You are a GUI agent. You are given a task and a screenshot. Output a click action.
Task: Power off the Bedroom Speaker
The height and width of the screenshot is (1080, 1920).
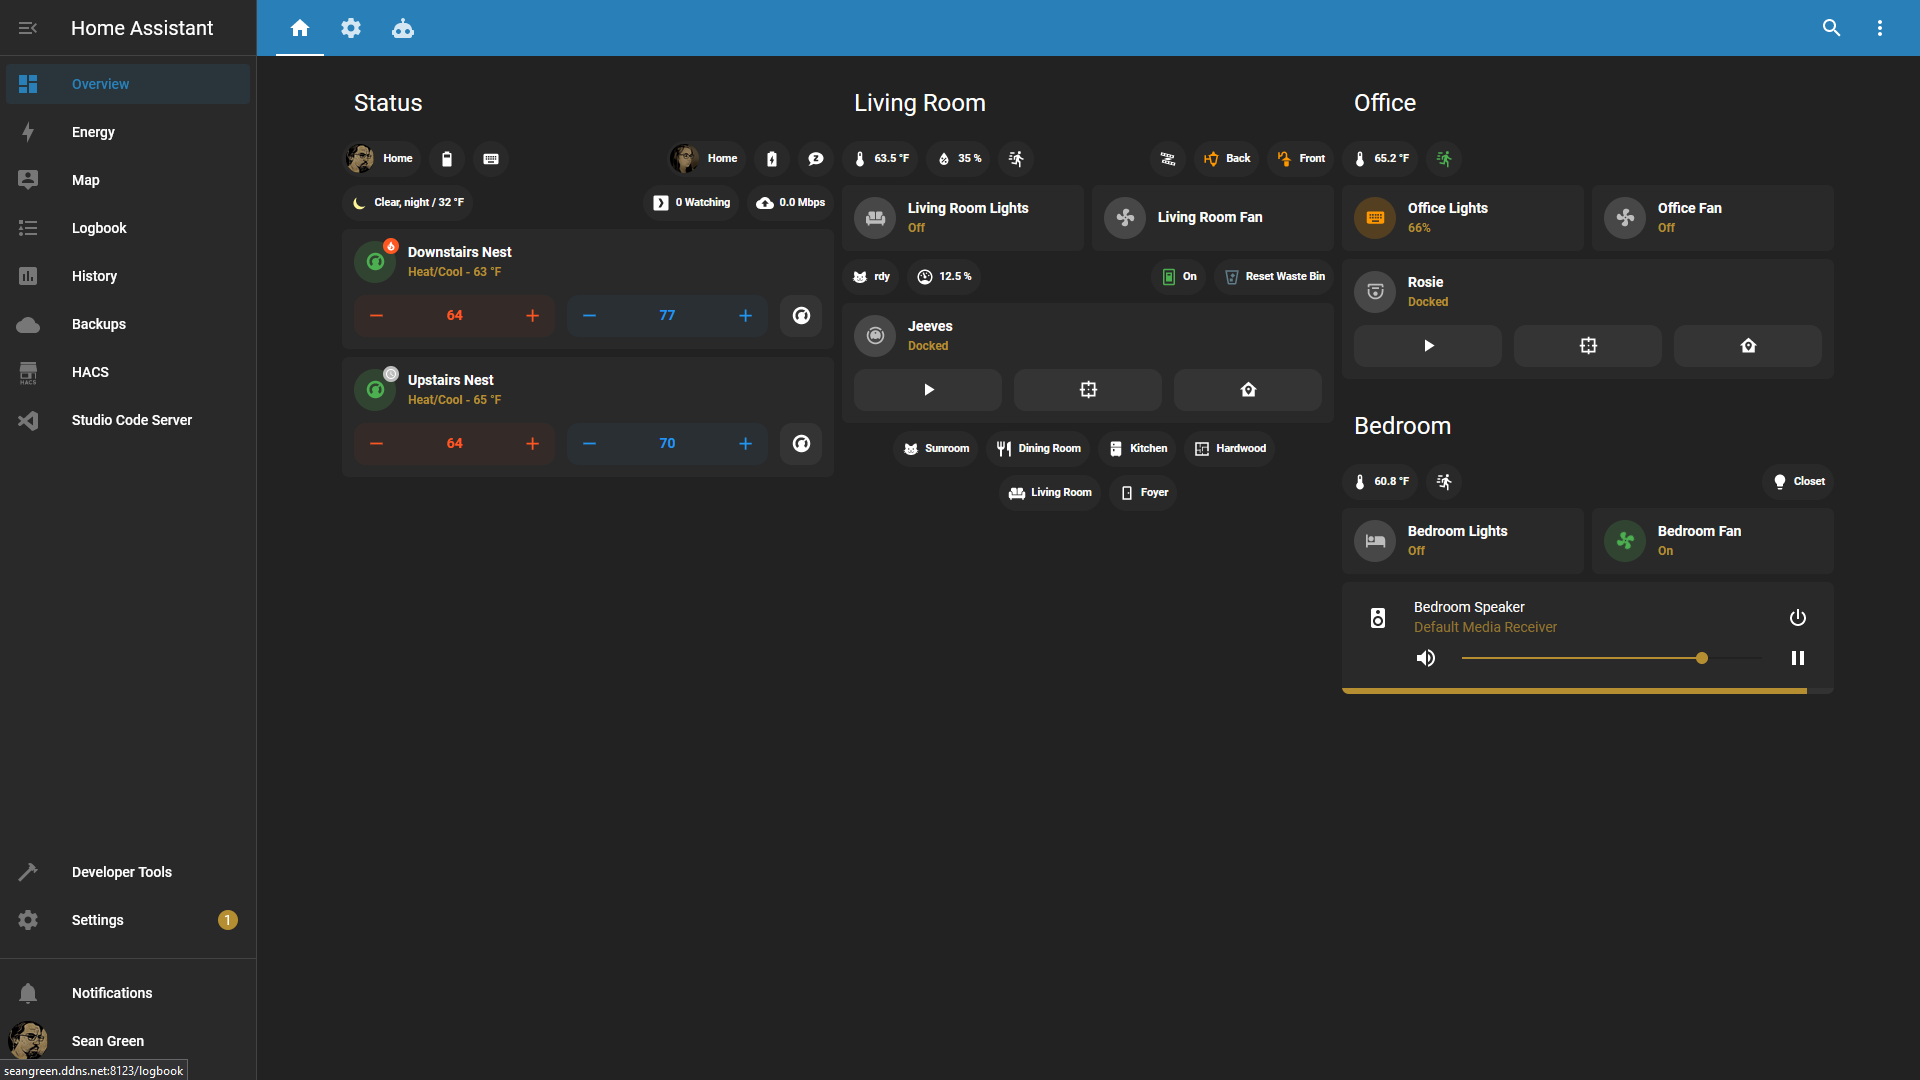1797,618
